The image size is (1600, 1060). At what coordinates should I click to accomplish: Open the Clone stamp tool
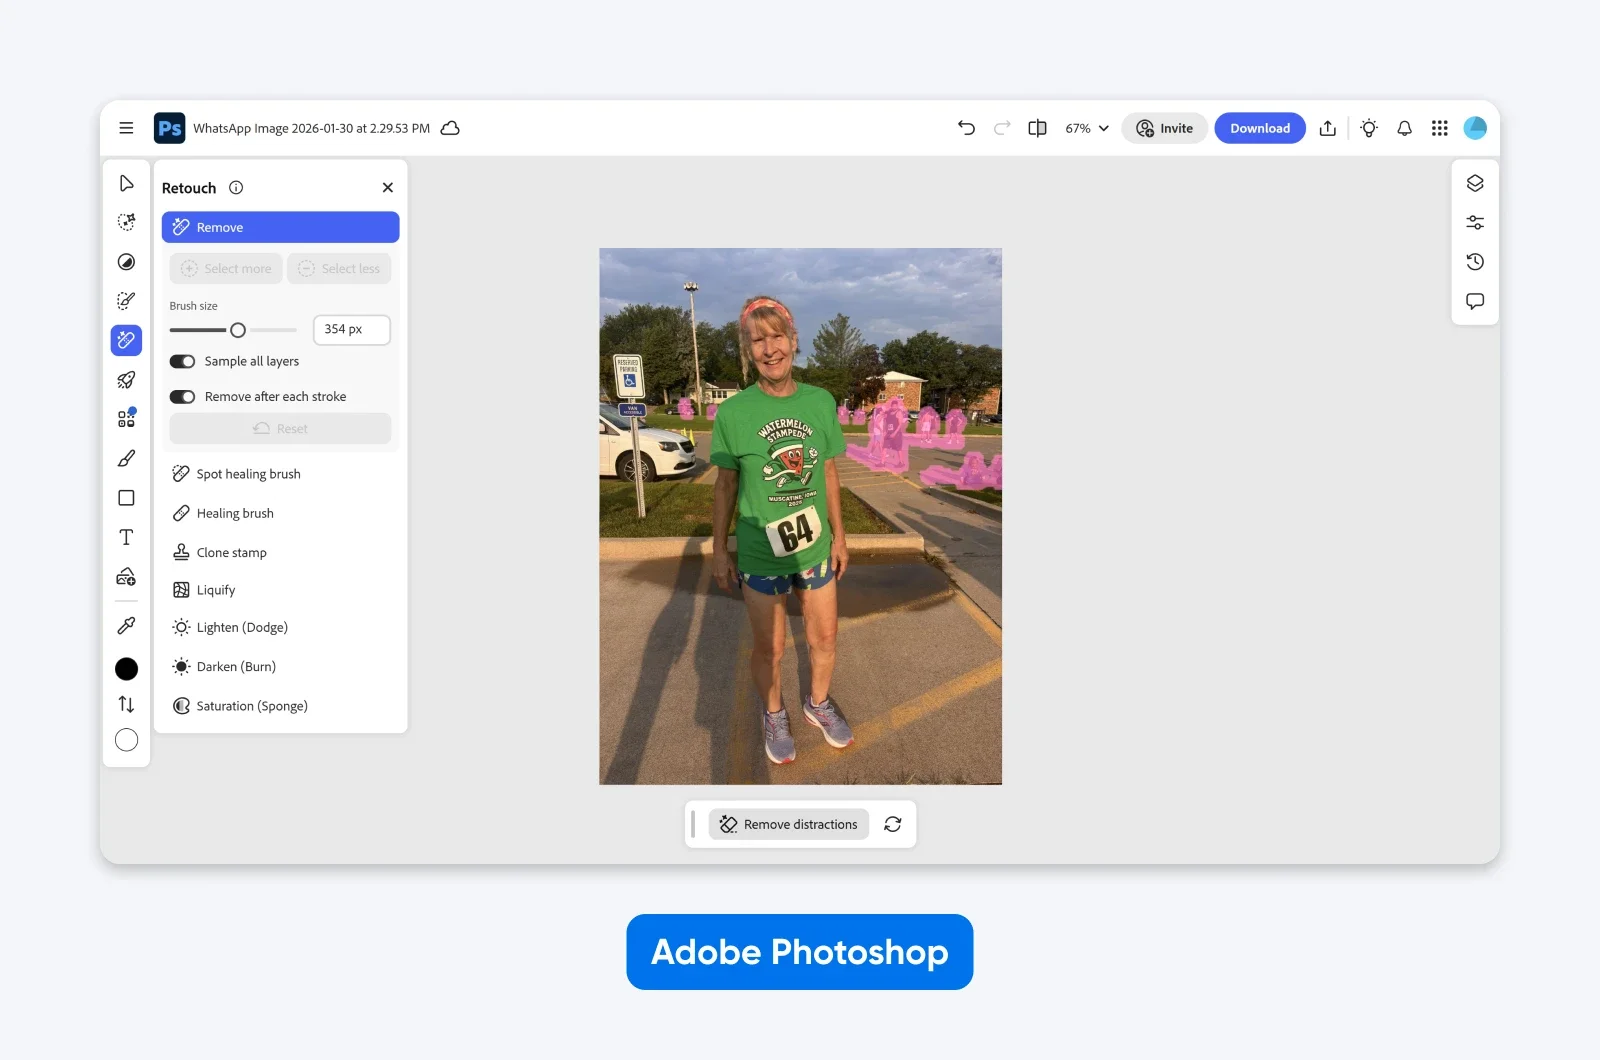(x=231, y=551)
